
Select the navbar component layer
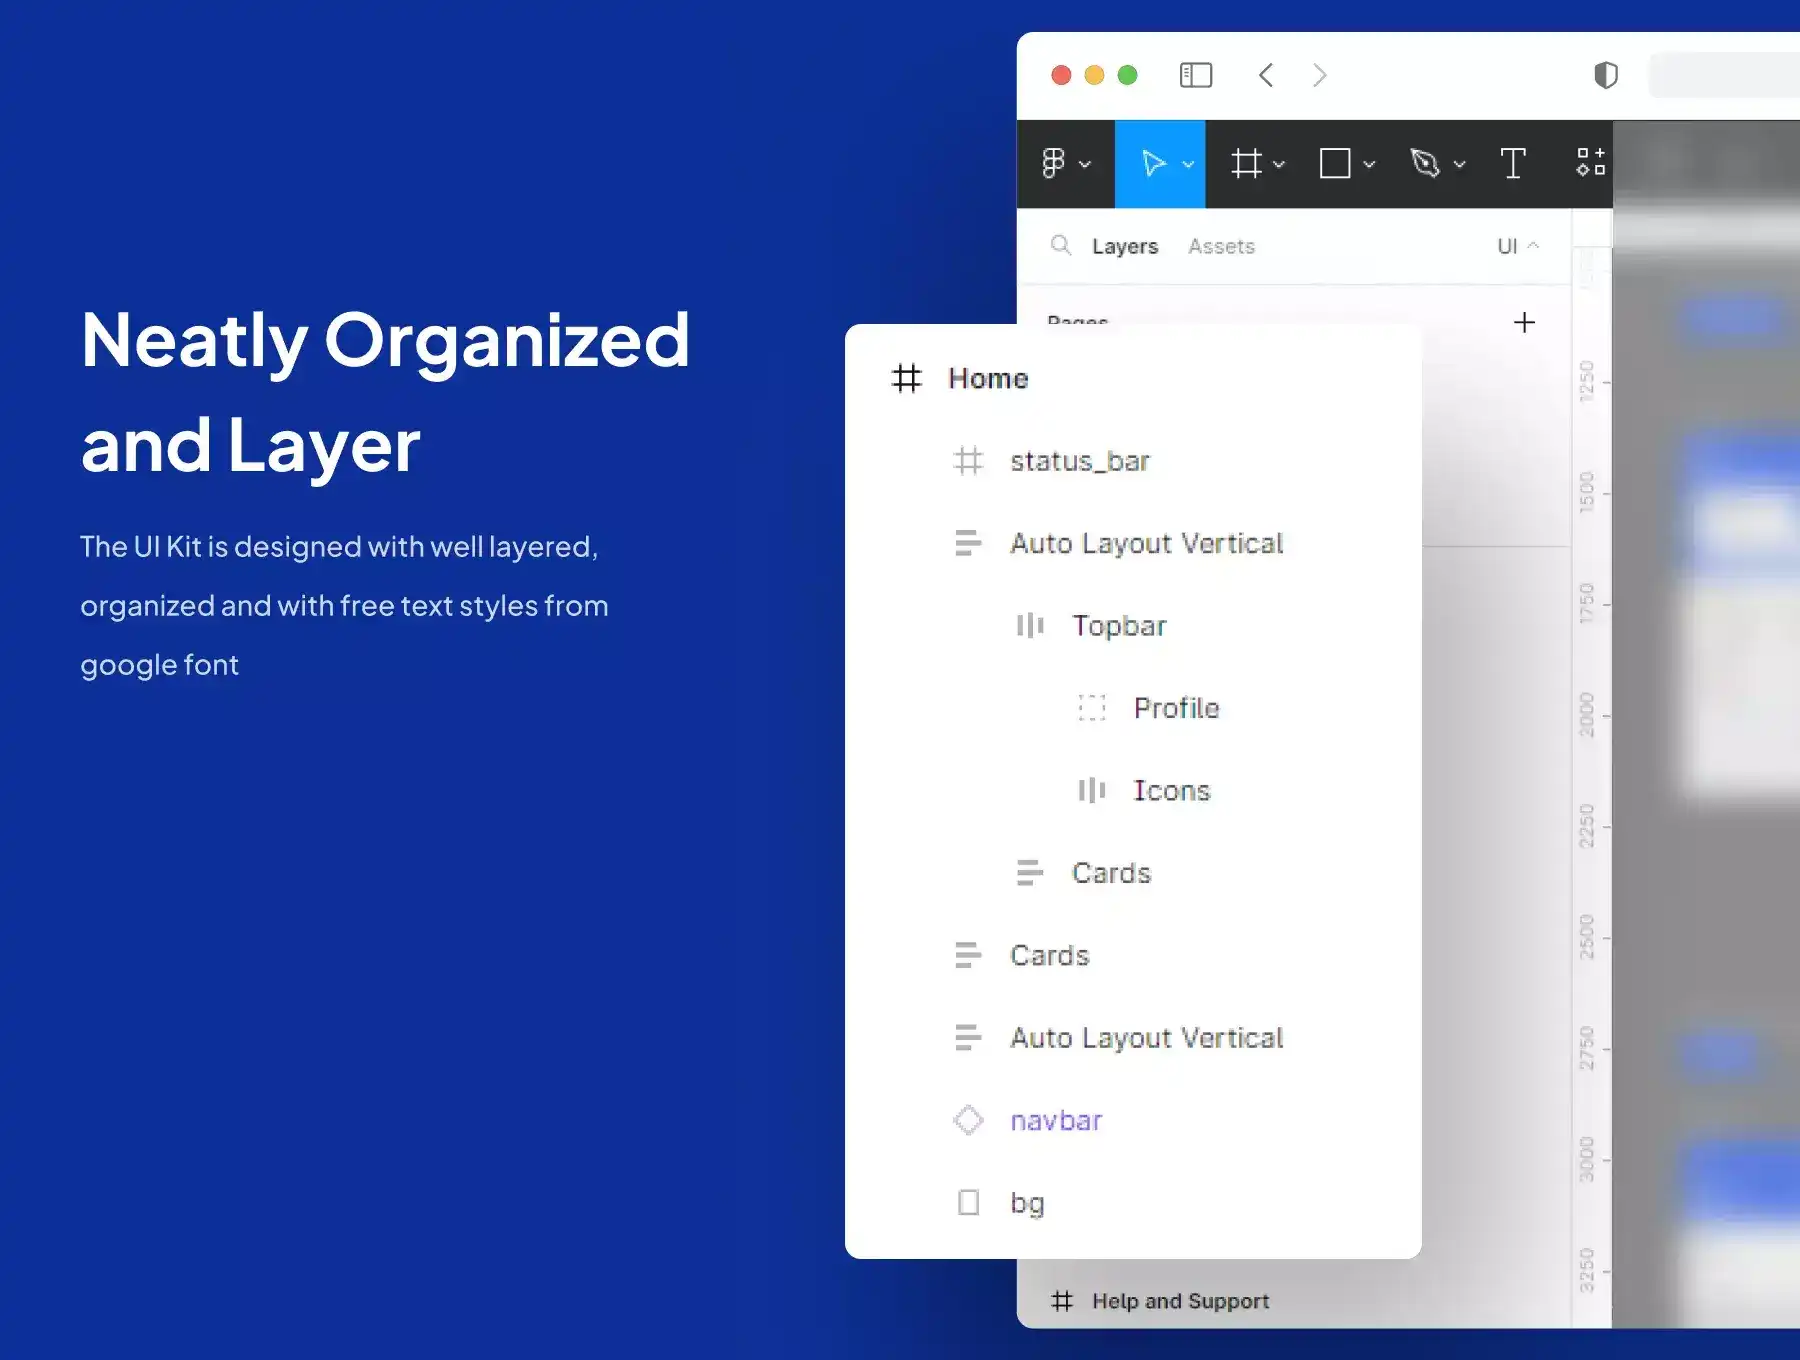pos(1055,1120)
